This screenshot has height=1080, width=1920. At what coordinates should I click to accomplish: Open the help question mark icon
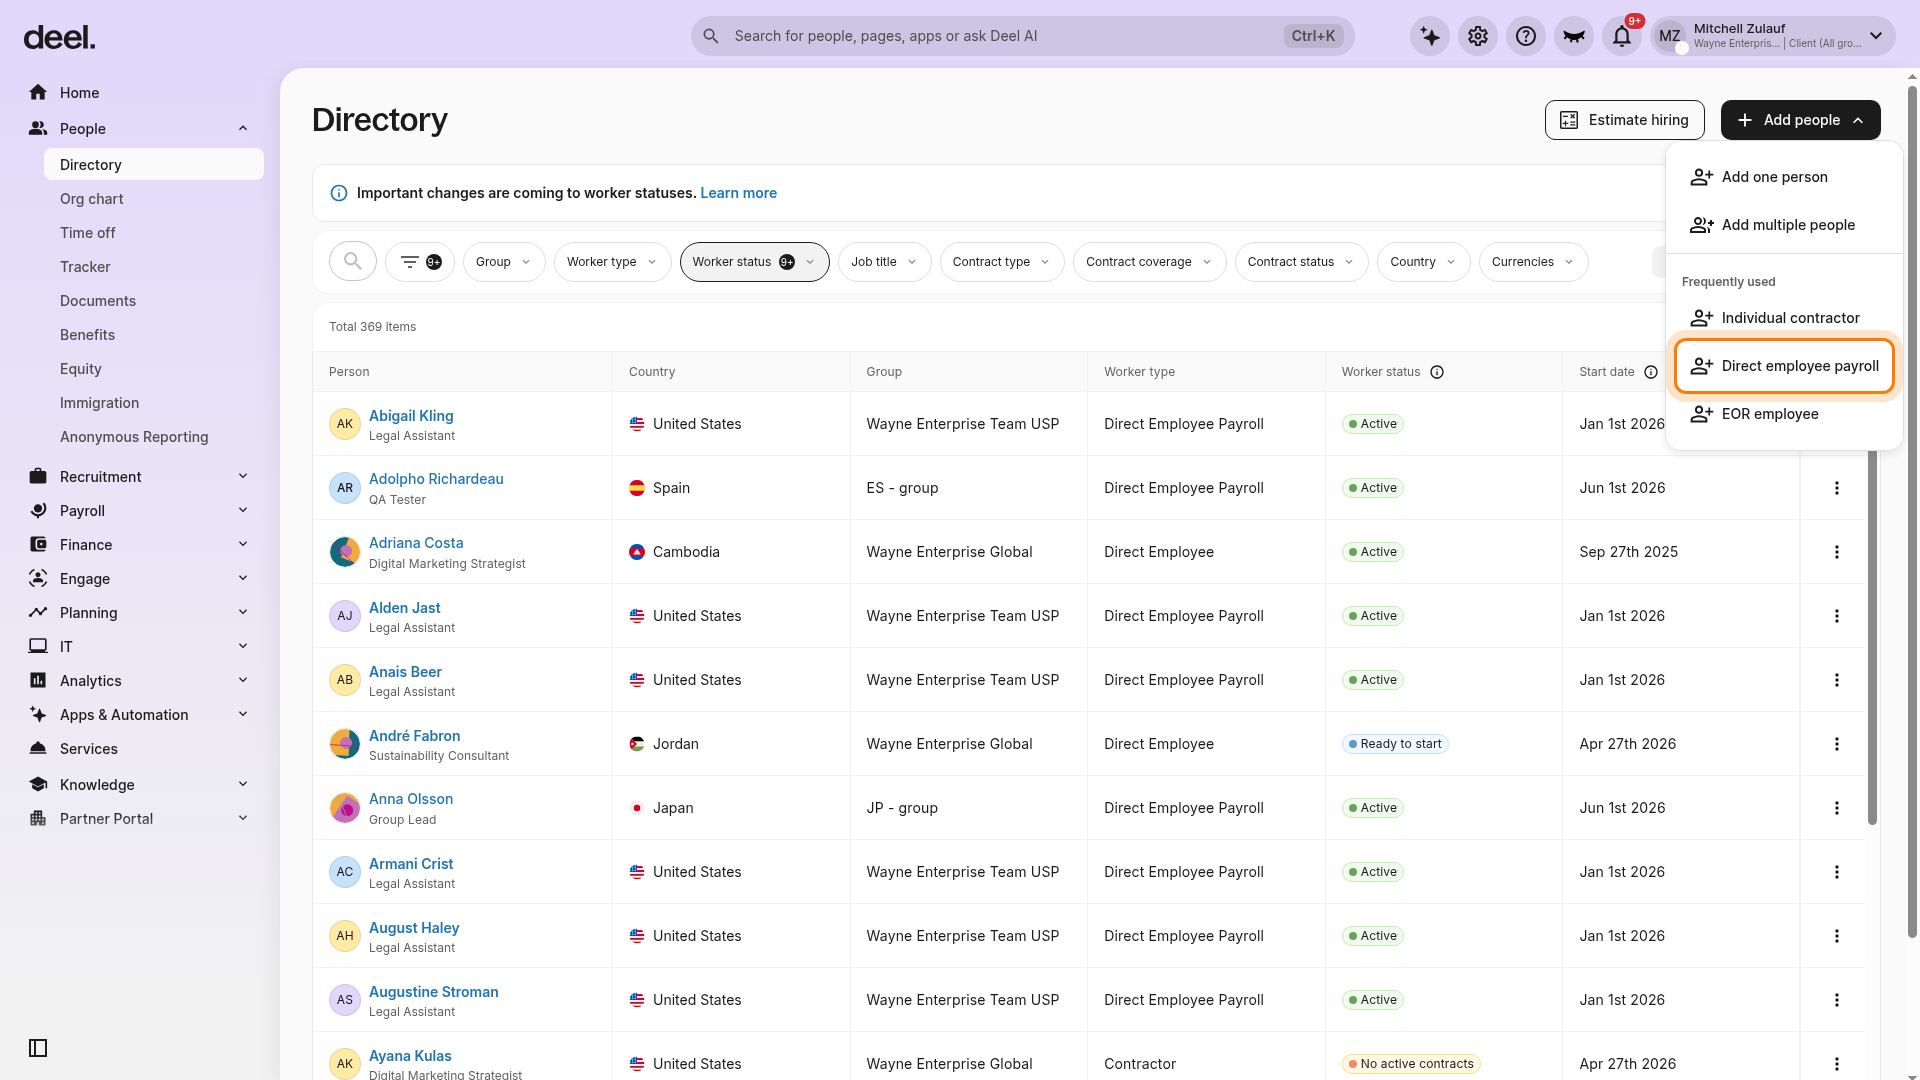(x=1526, y=36)
